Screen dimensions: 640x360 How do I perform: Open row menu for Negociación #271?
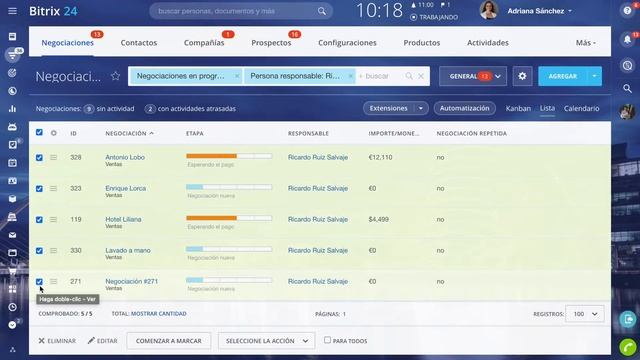coord(53,281)
